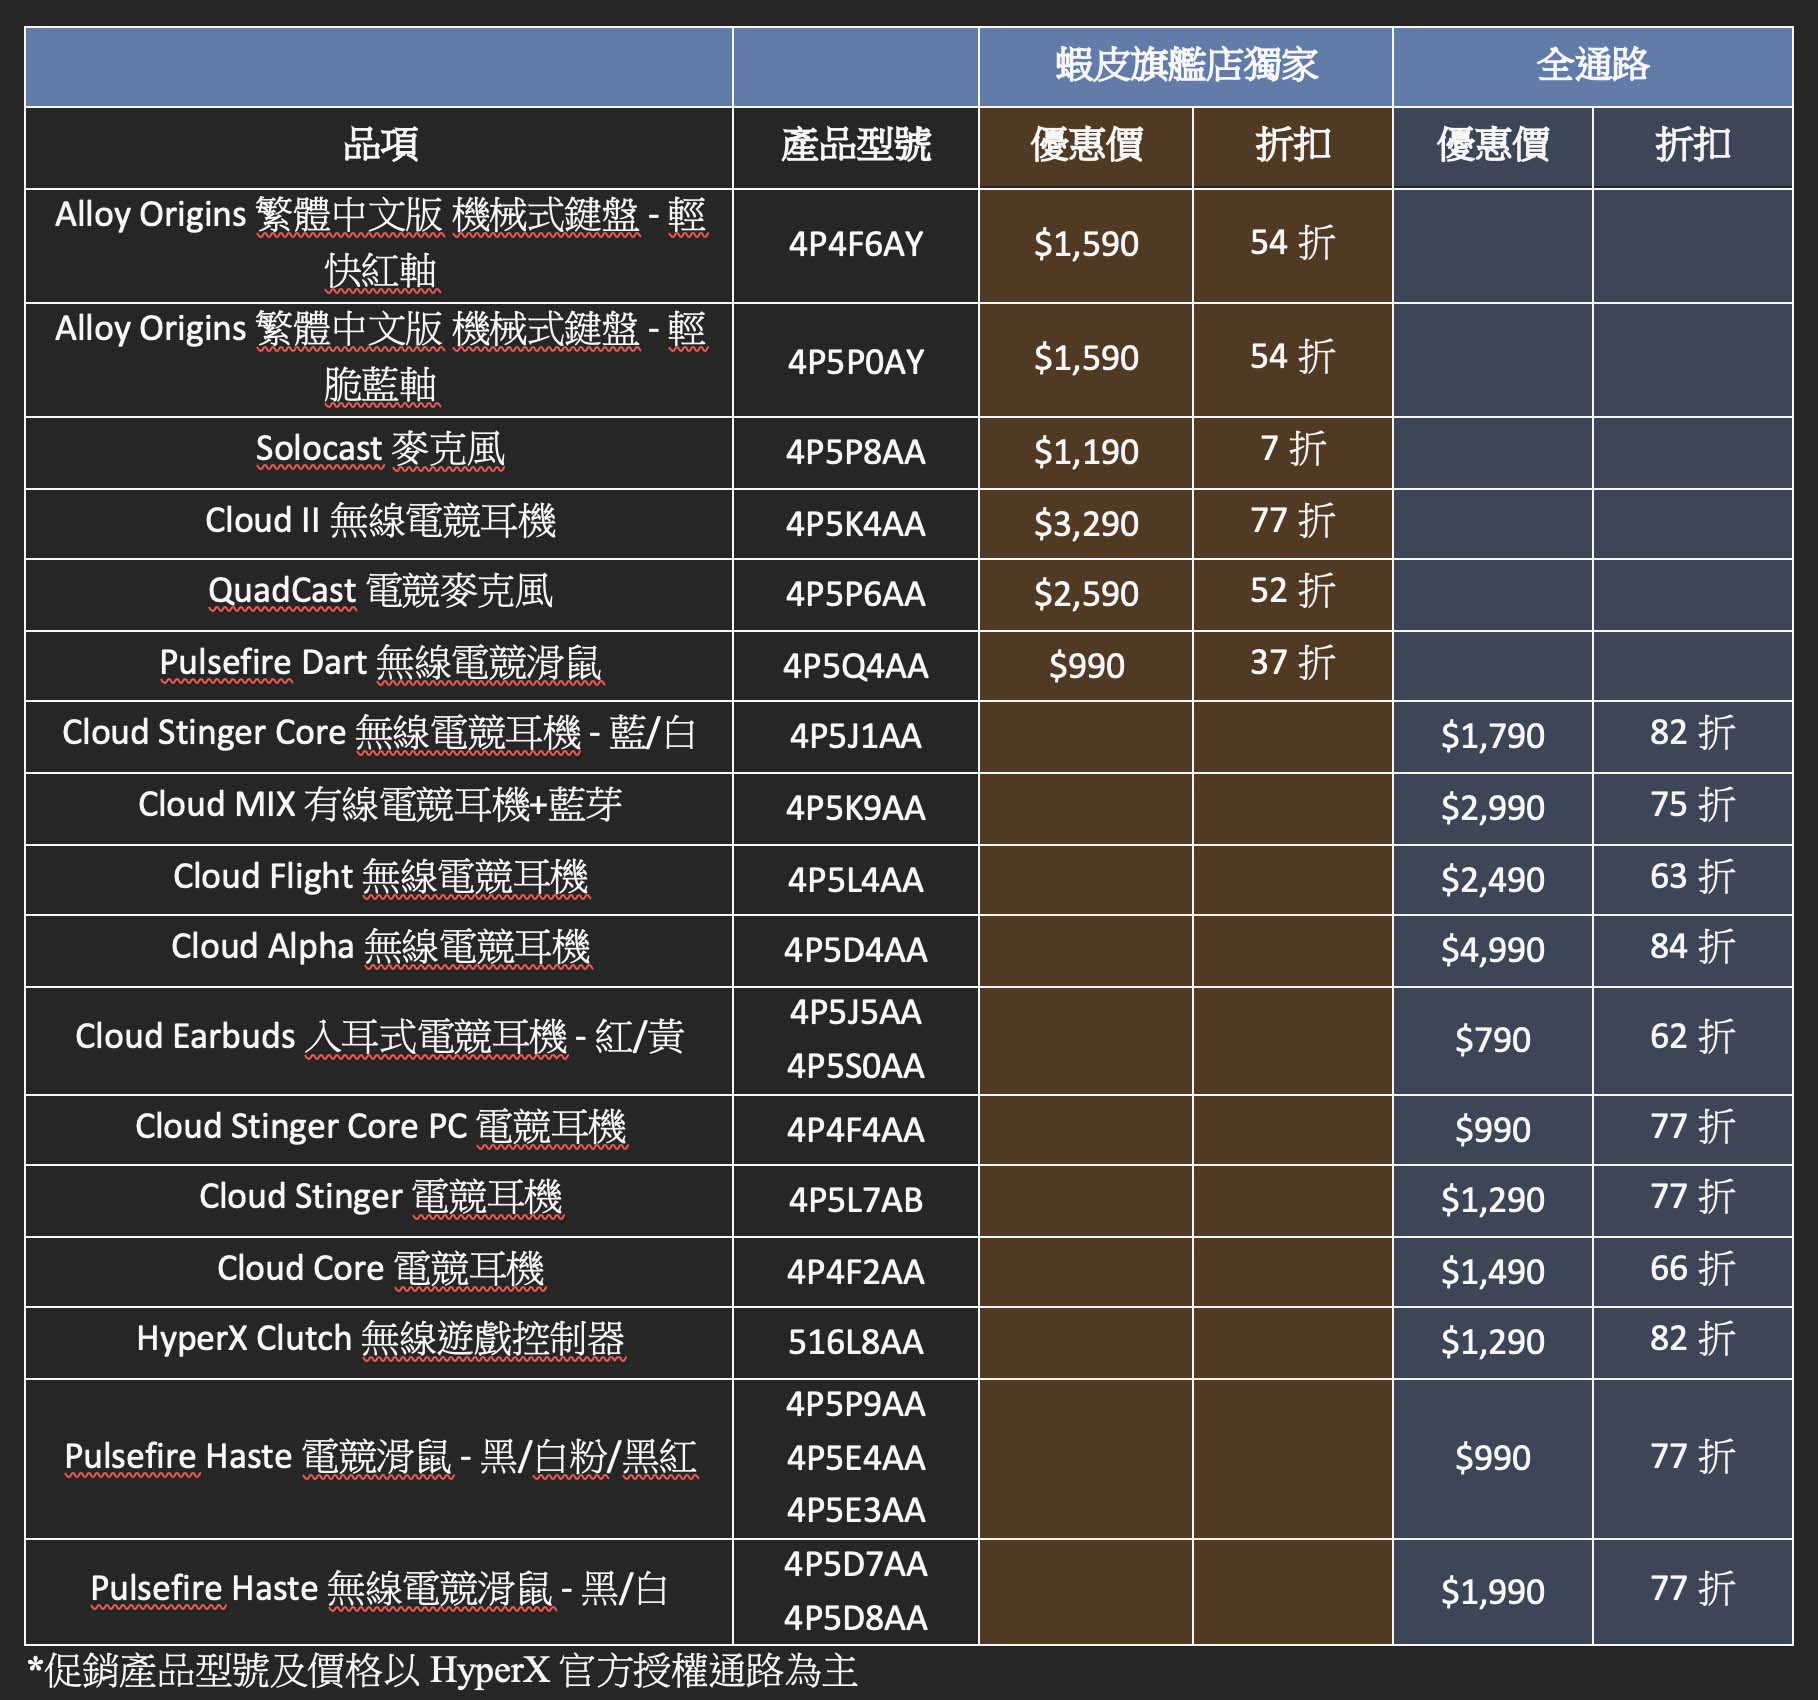Click the 全通路 header cell
This screenshot has height=1700, width=1818.
[1592, 66]
